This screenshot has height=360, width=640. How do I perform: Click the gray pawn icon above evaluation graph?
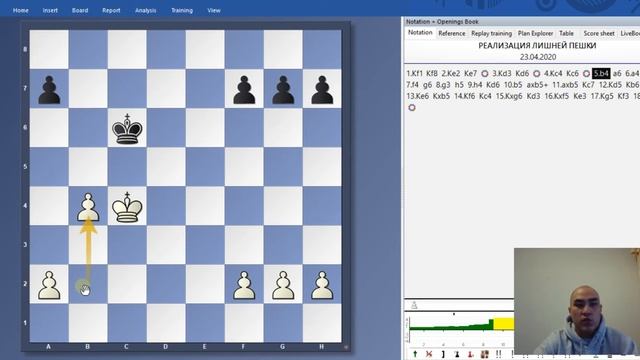(x=414, y=305)
